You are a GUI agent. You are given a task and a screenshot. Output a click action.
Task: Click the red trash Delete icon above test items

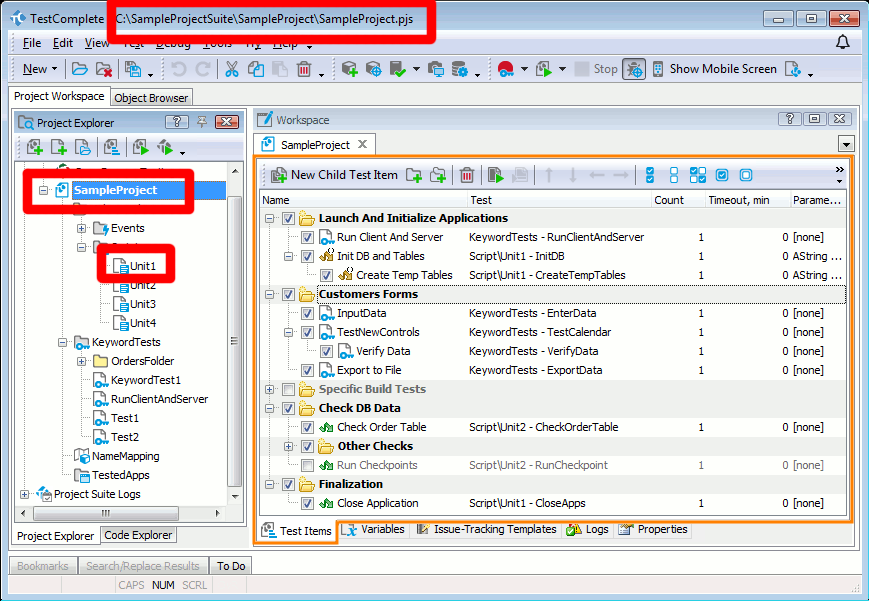466,175
